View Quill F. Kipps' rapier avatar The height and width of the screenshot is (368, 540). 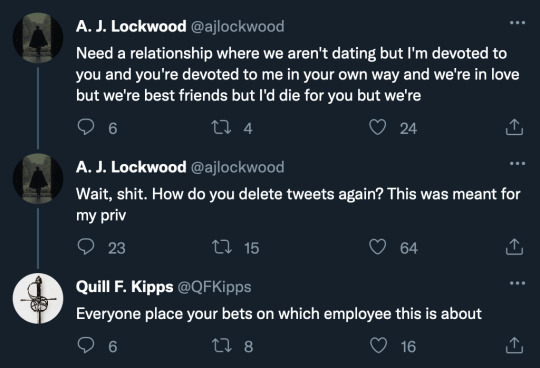[x=38, y=298]
